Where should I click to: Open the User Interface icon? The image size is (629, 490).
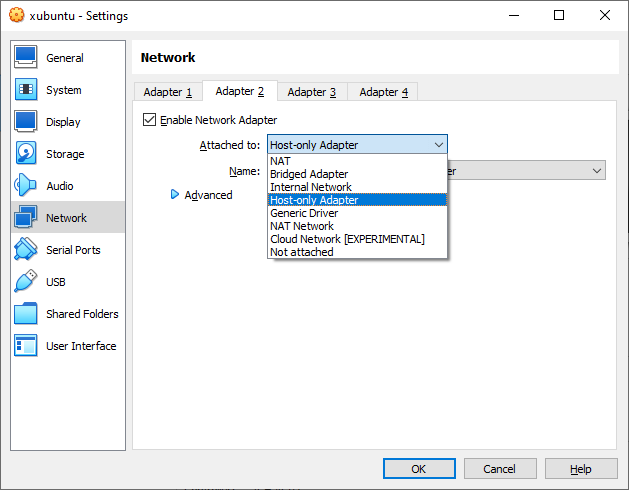click(x=26, y=346)
